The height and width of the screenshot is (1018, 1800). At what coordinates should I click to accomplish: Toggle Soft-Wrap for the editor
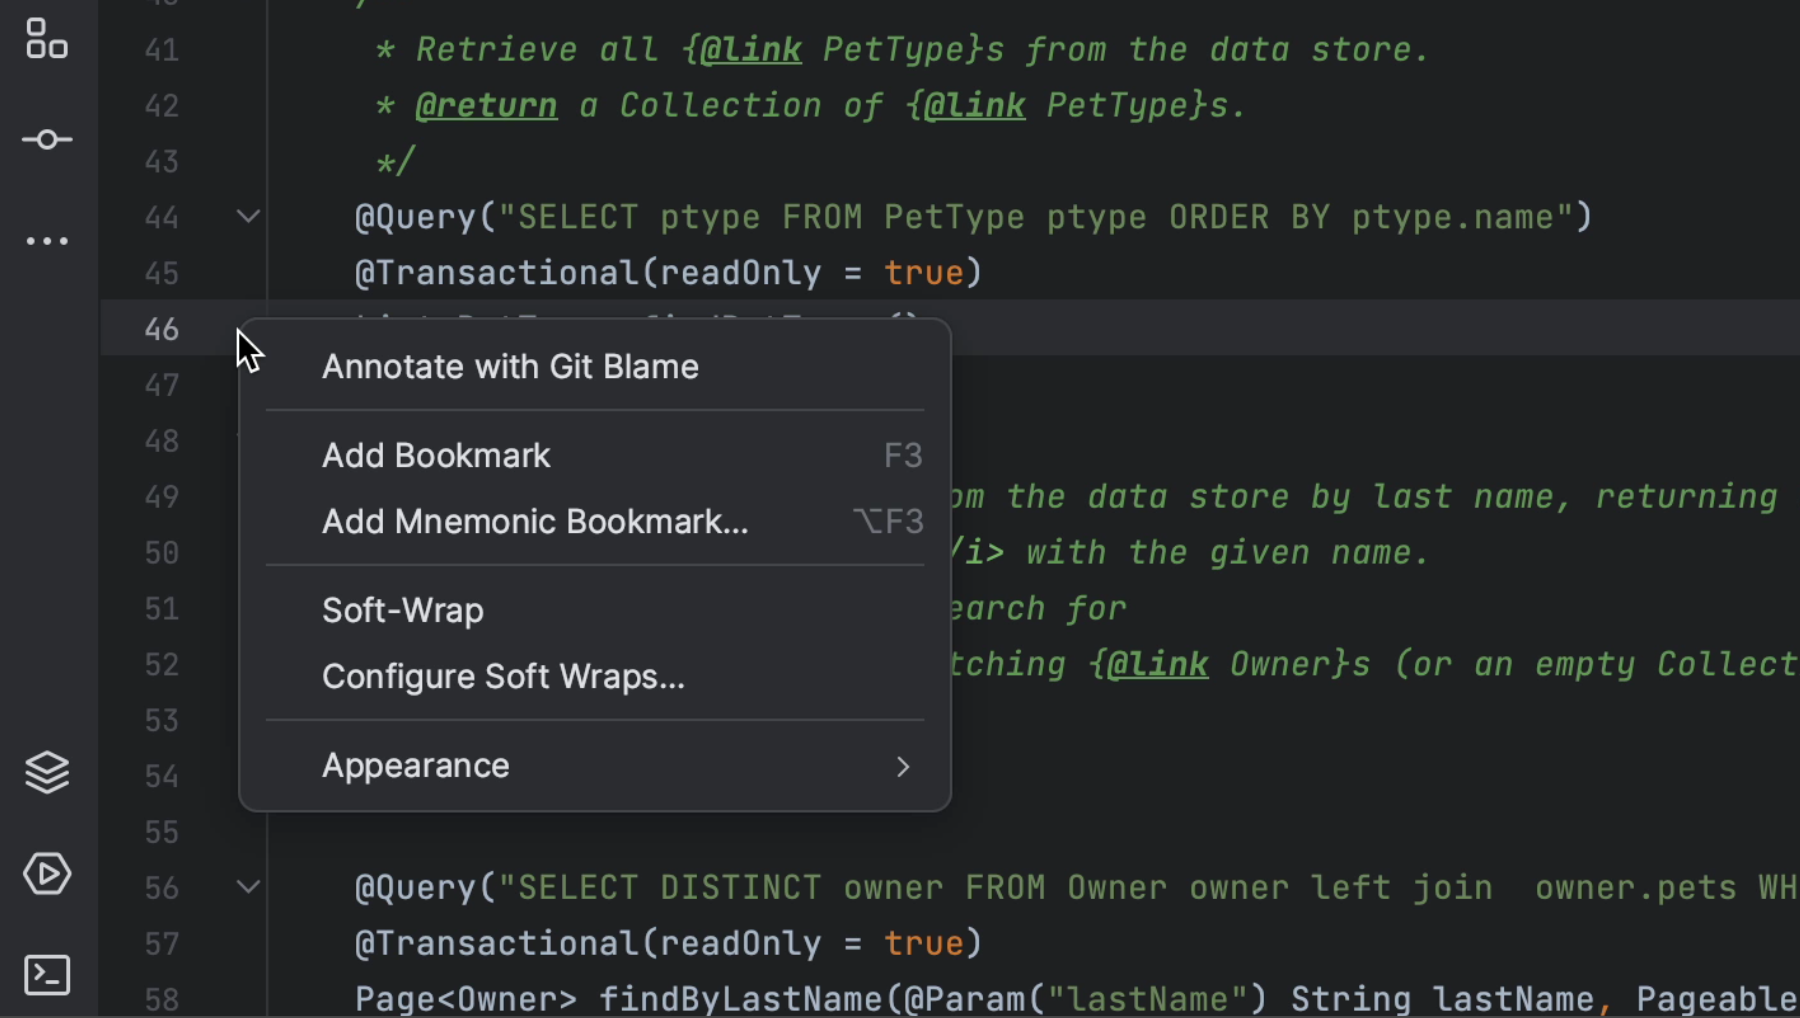(401, 609)
